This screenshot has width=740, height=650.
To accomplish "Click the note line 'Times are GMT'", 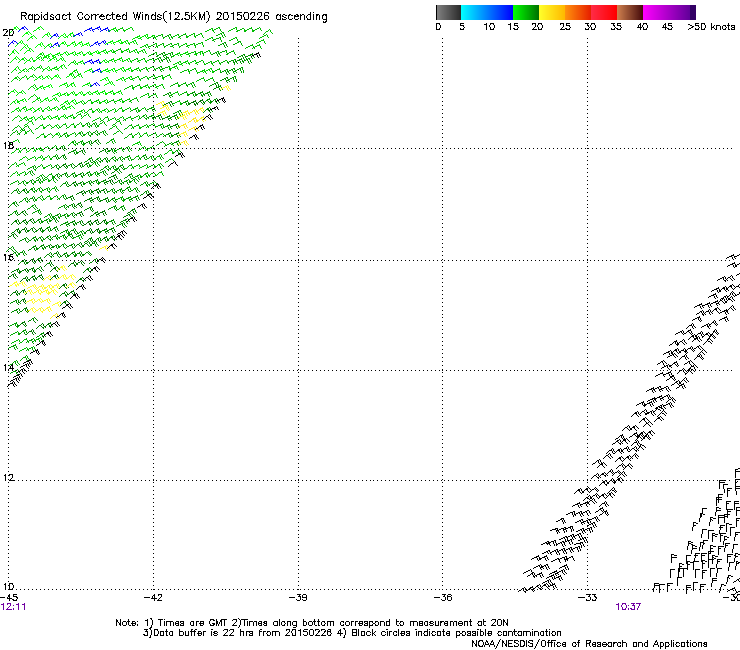I will 193,623.
